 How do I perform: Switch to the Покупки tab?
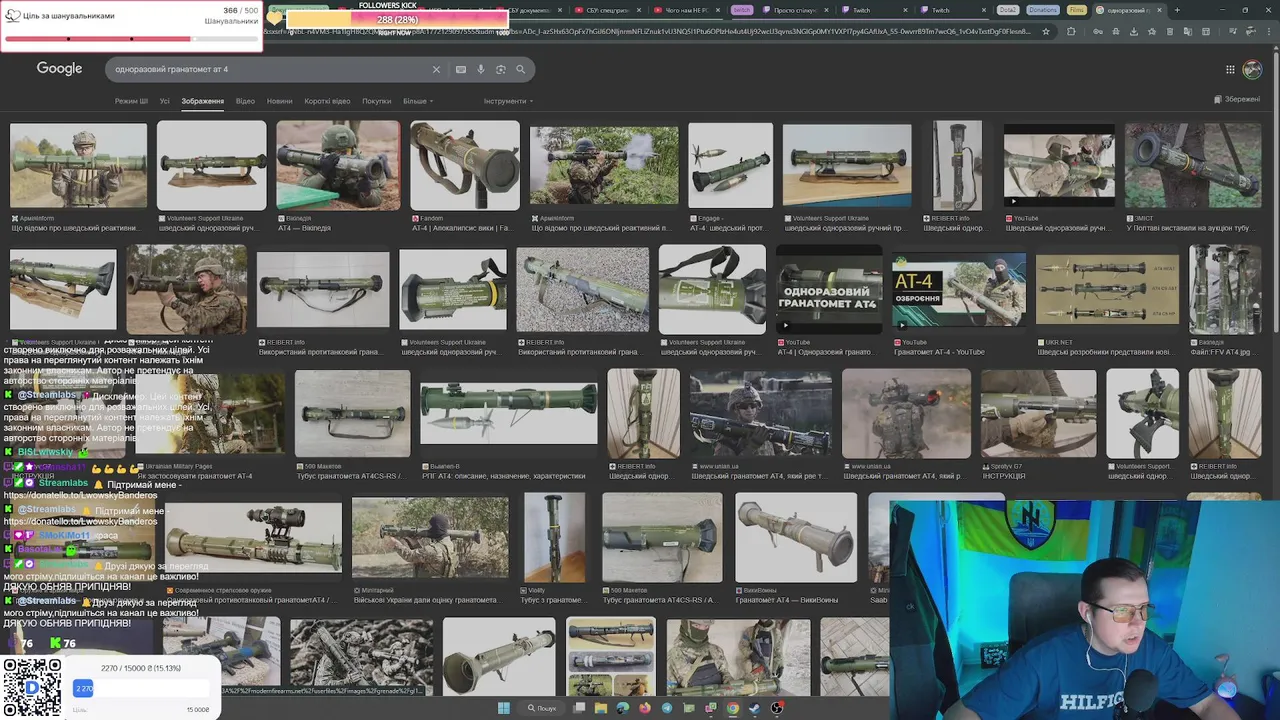[x=377, y=101]
